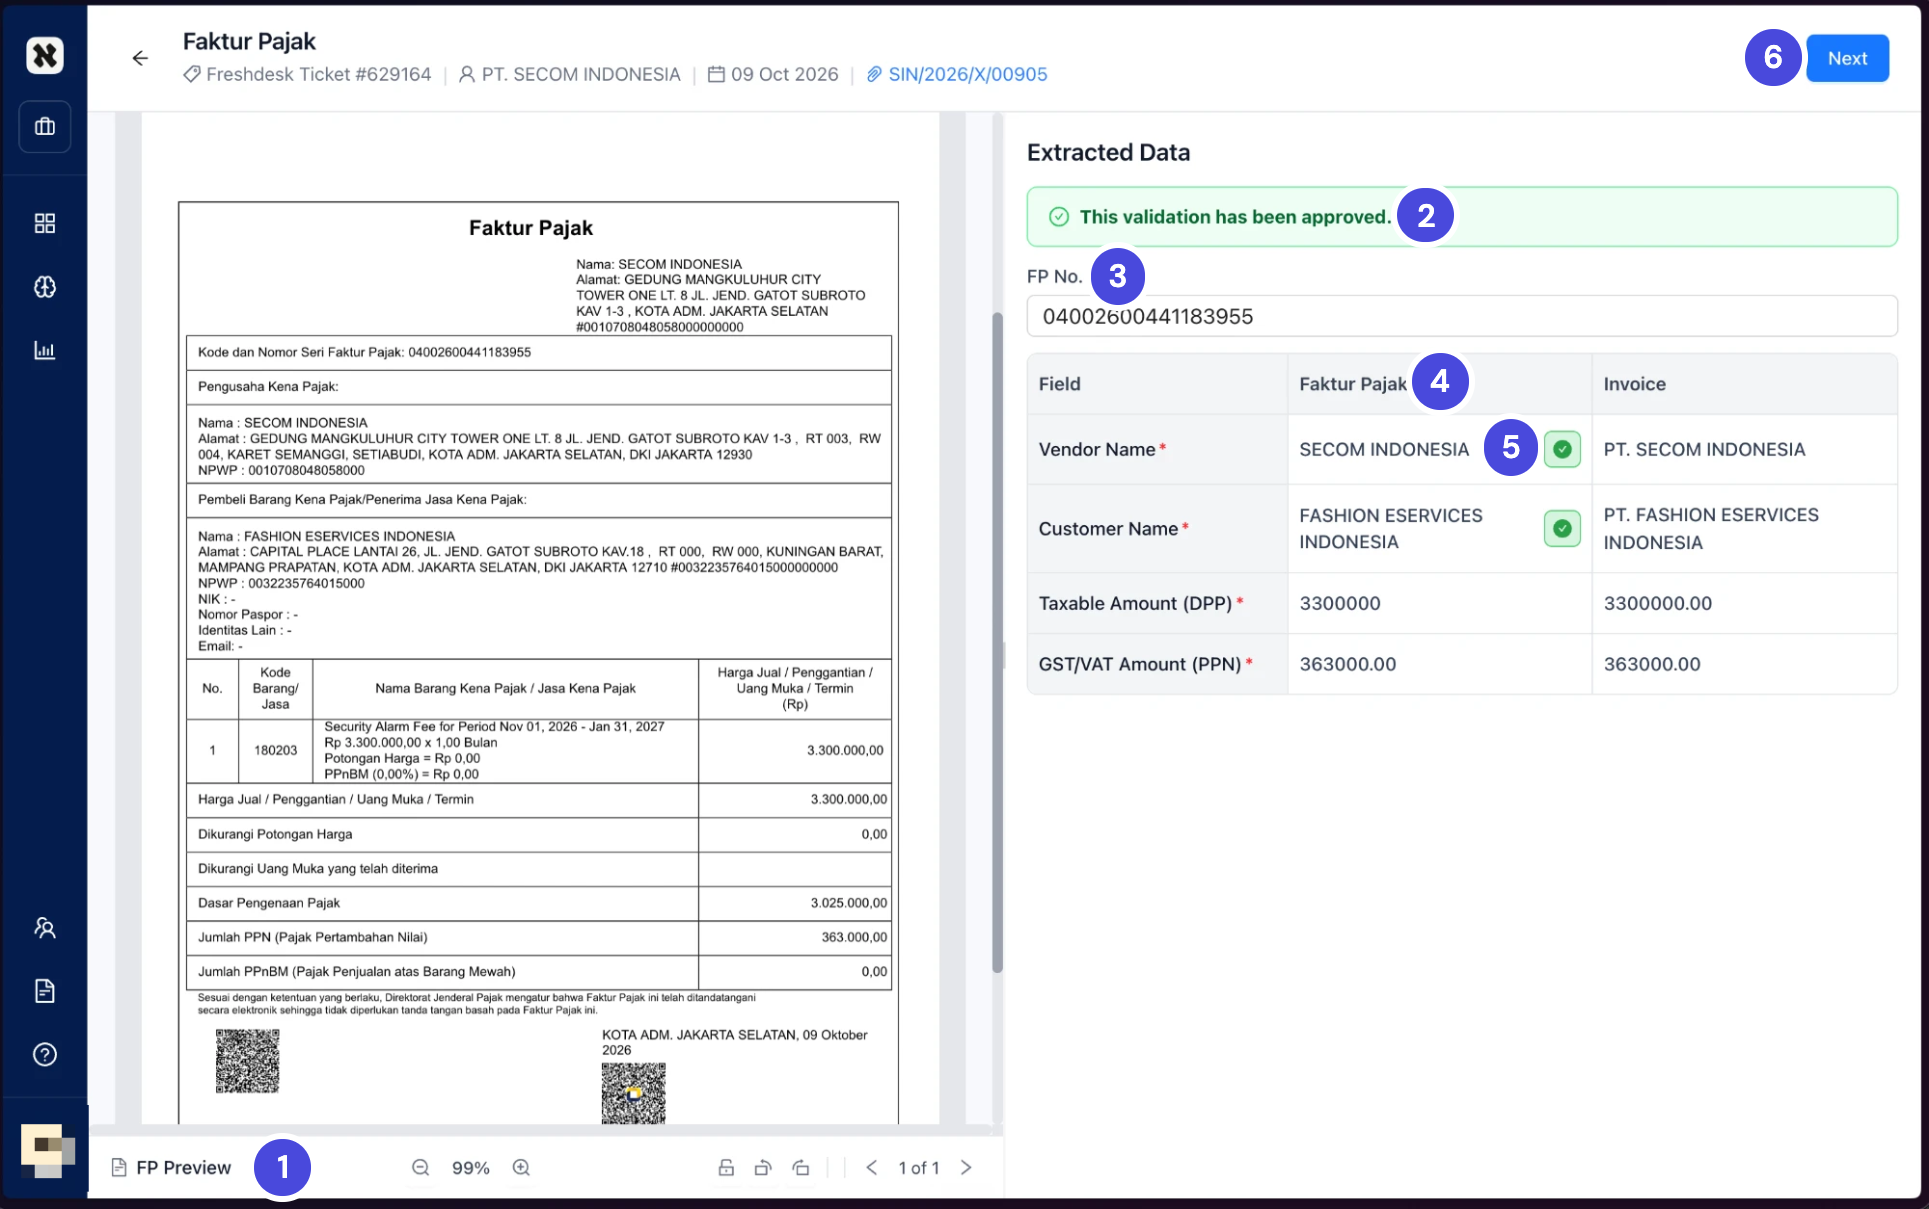
Task: Go to the next page of the preview
Action: 966,1167
